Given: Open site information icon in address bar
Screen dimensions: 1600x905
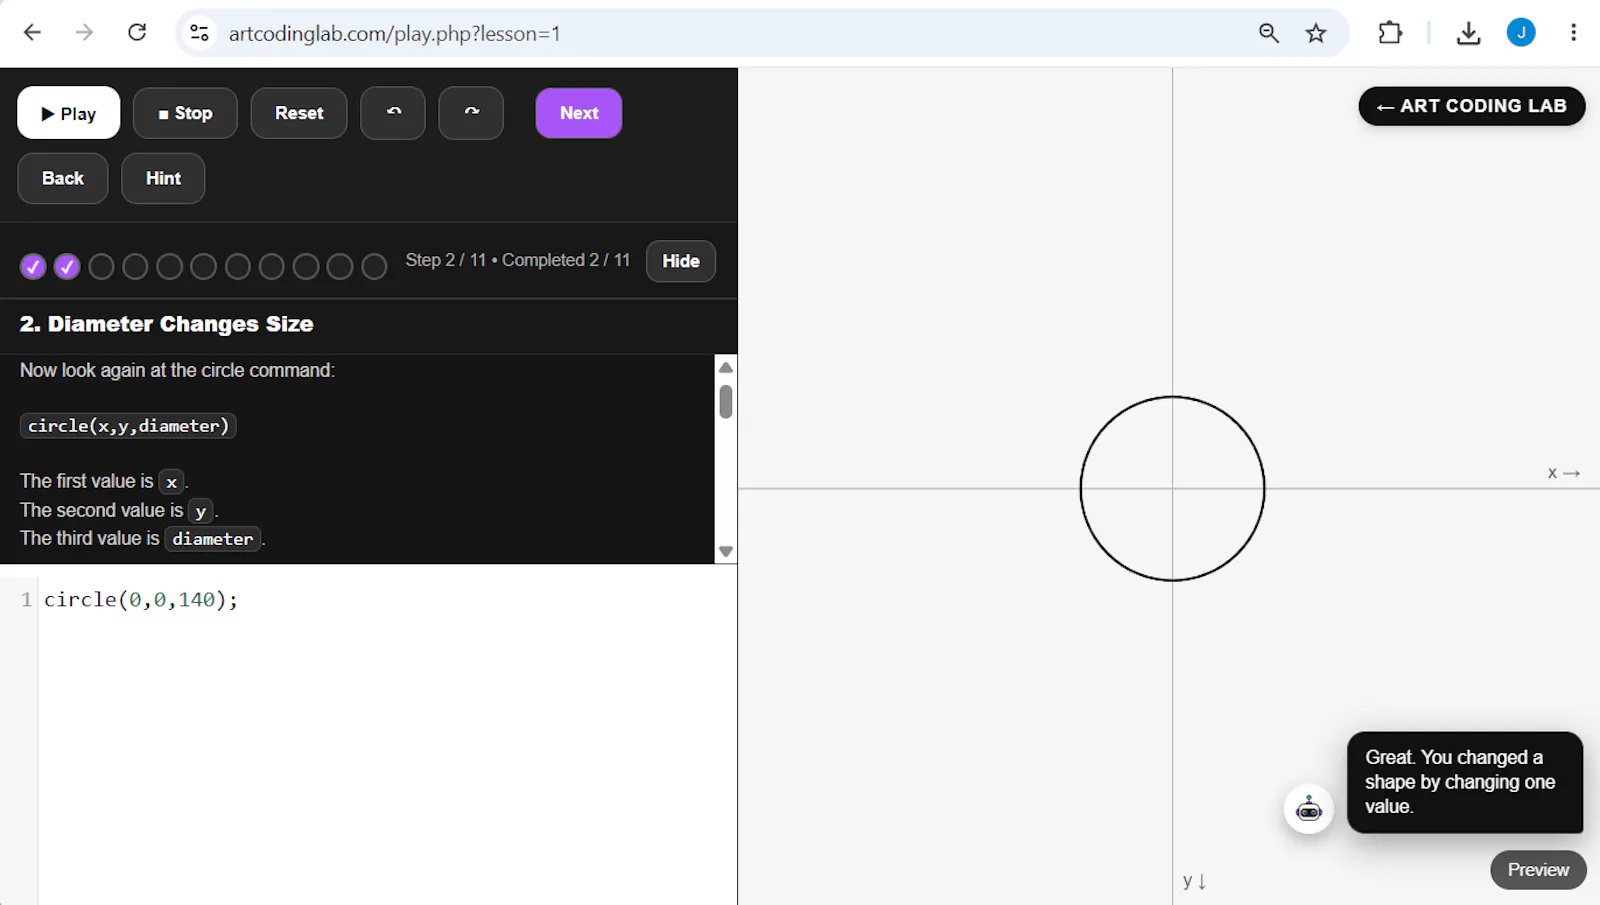Looking at the screenshot, I should click(x=200, y=33).
